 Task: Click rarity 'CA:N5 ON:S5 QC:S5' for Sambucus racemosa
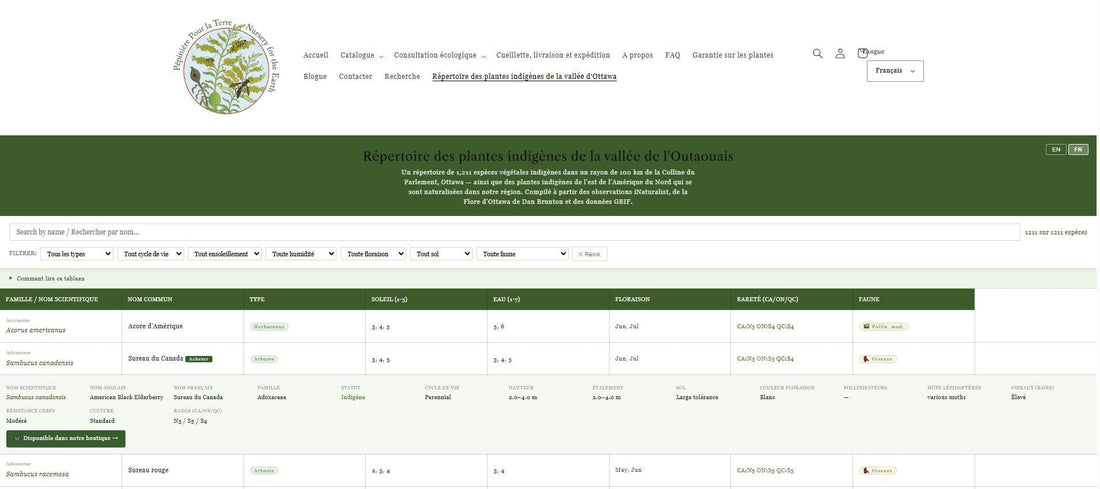765,470
